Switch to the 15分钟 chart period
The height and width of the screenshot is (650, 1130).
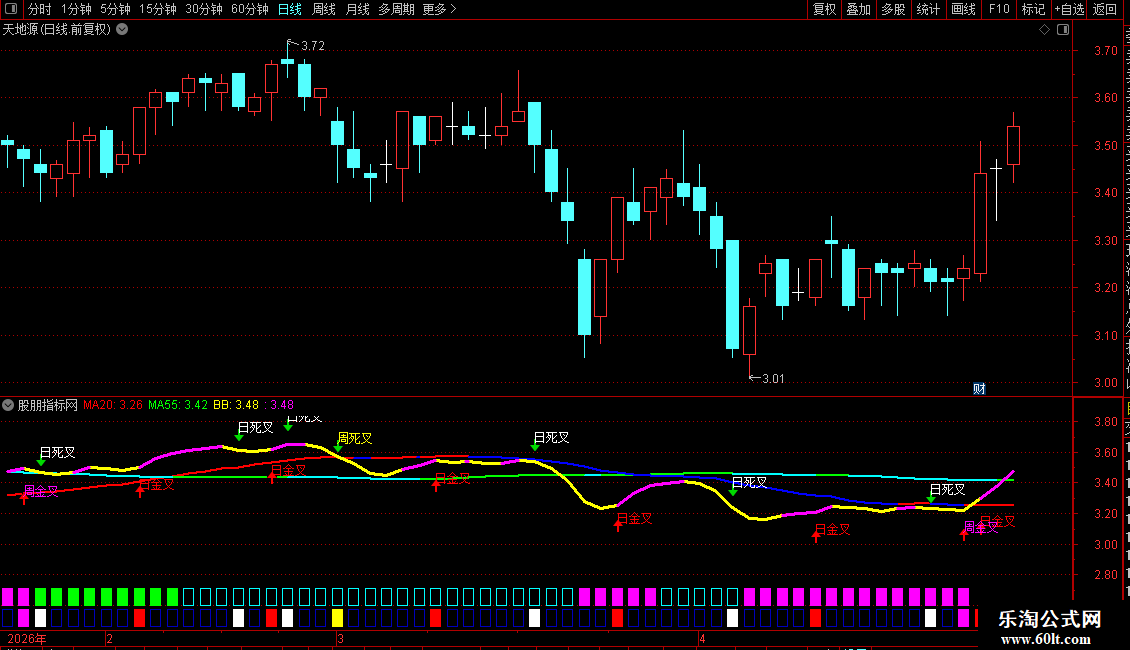click(x=157, y=9)
